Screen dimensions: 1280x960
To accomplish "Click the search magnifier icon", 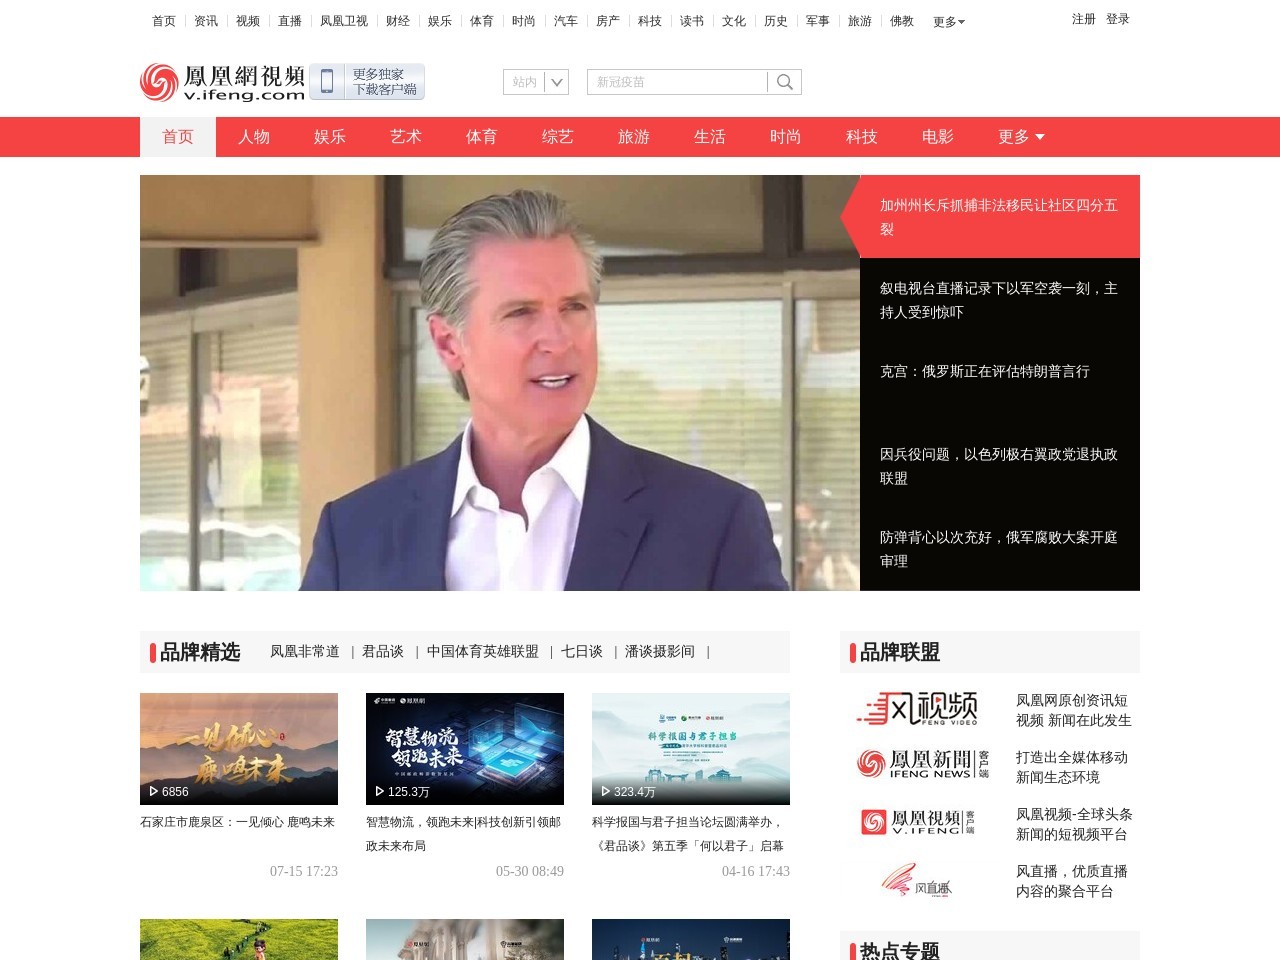I will tap(787, 82).
